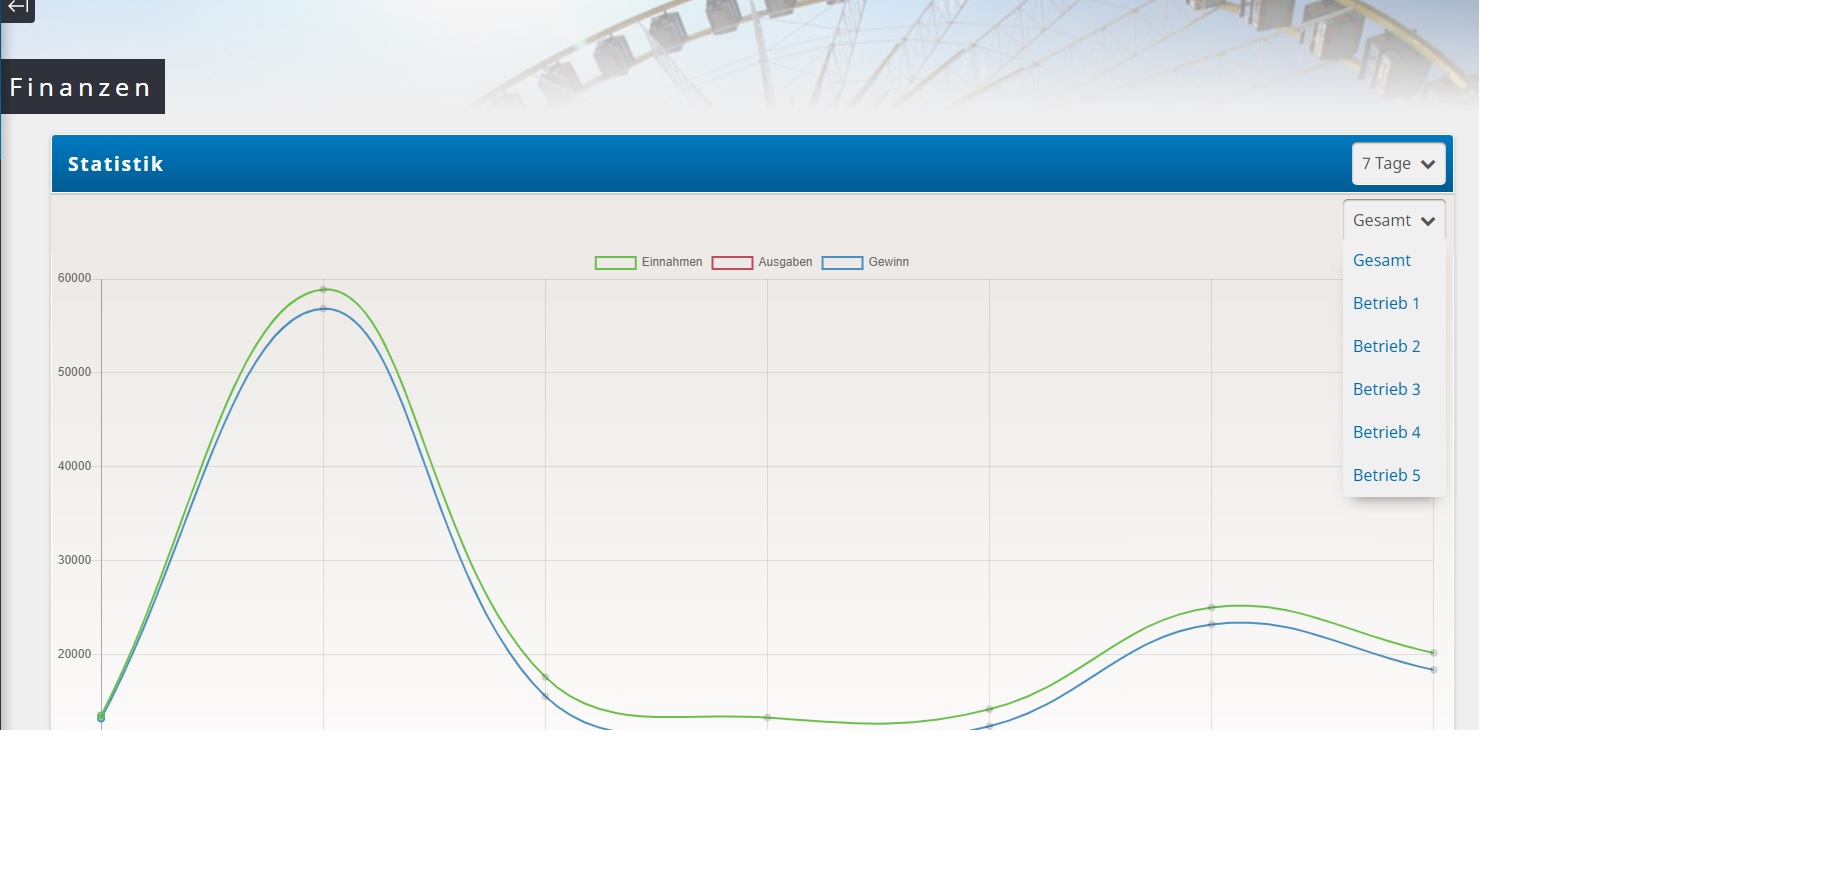Click the Einnahmen peak data point near 60000
Image resolution: width=1838 pixels, height=884 pixels.
pyautogui.click(x=323, y=290)
